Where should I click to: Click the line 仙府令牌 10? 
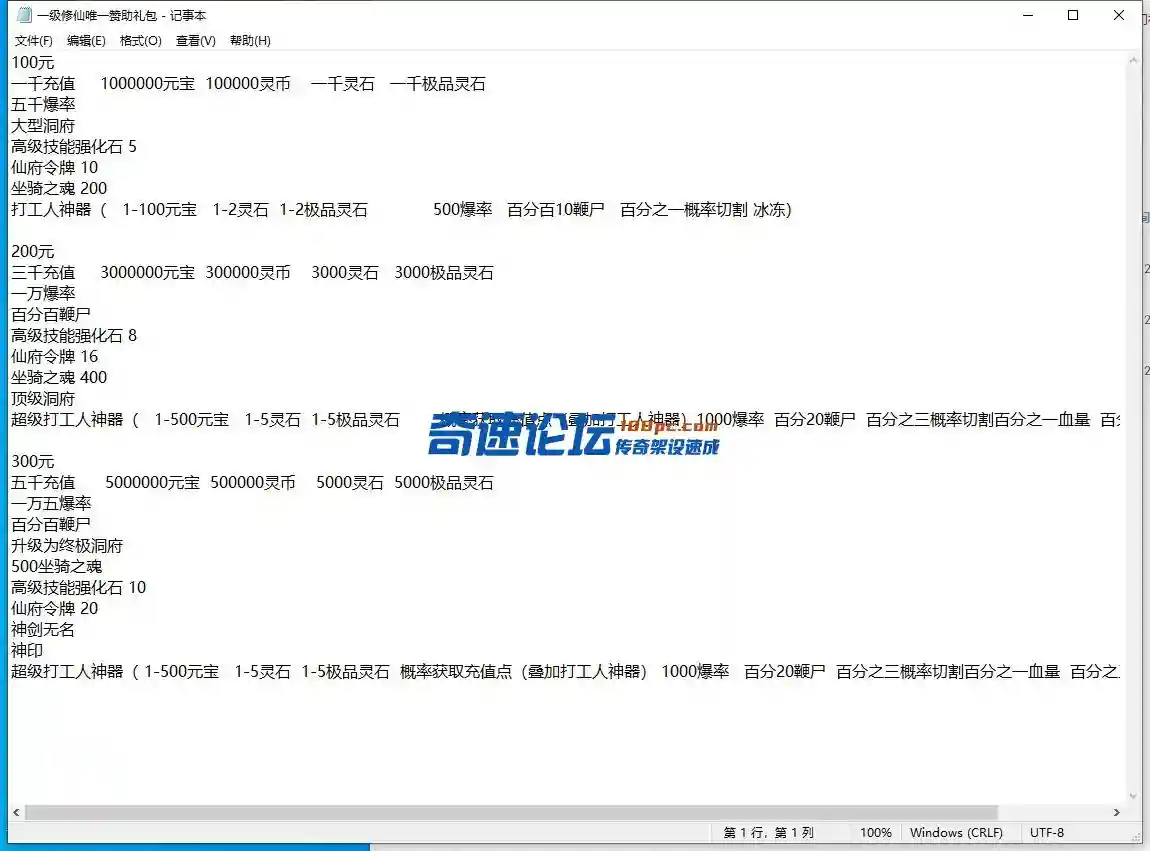click(x=54, y=167)
